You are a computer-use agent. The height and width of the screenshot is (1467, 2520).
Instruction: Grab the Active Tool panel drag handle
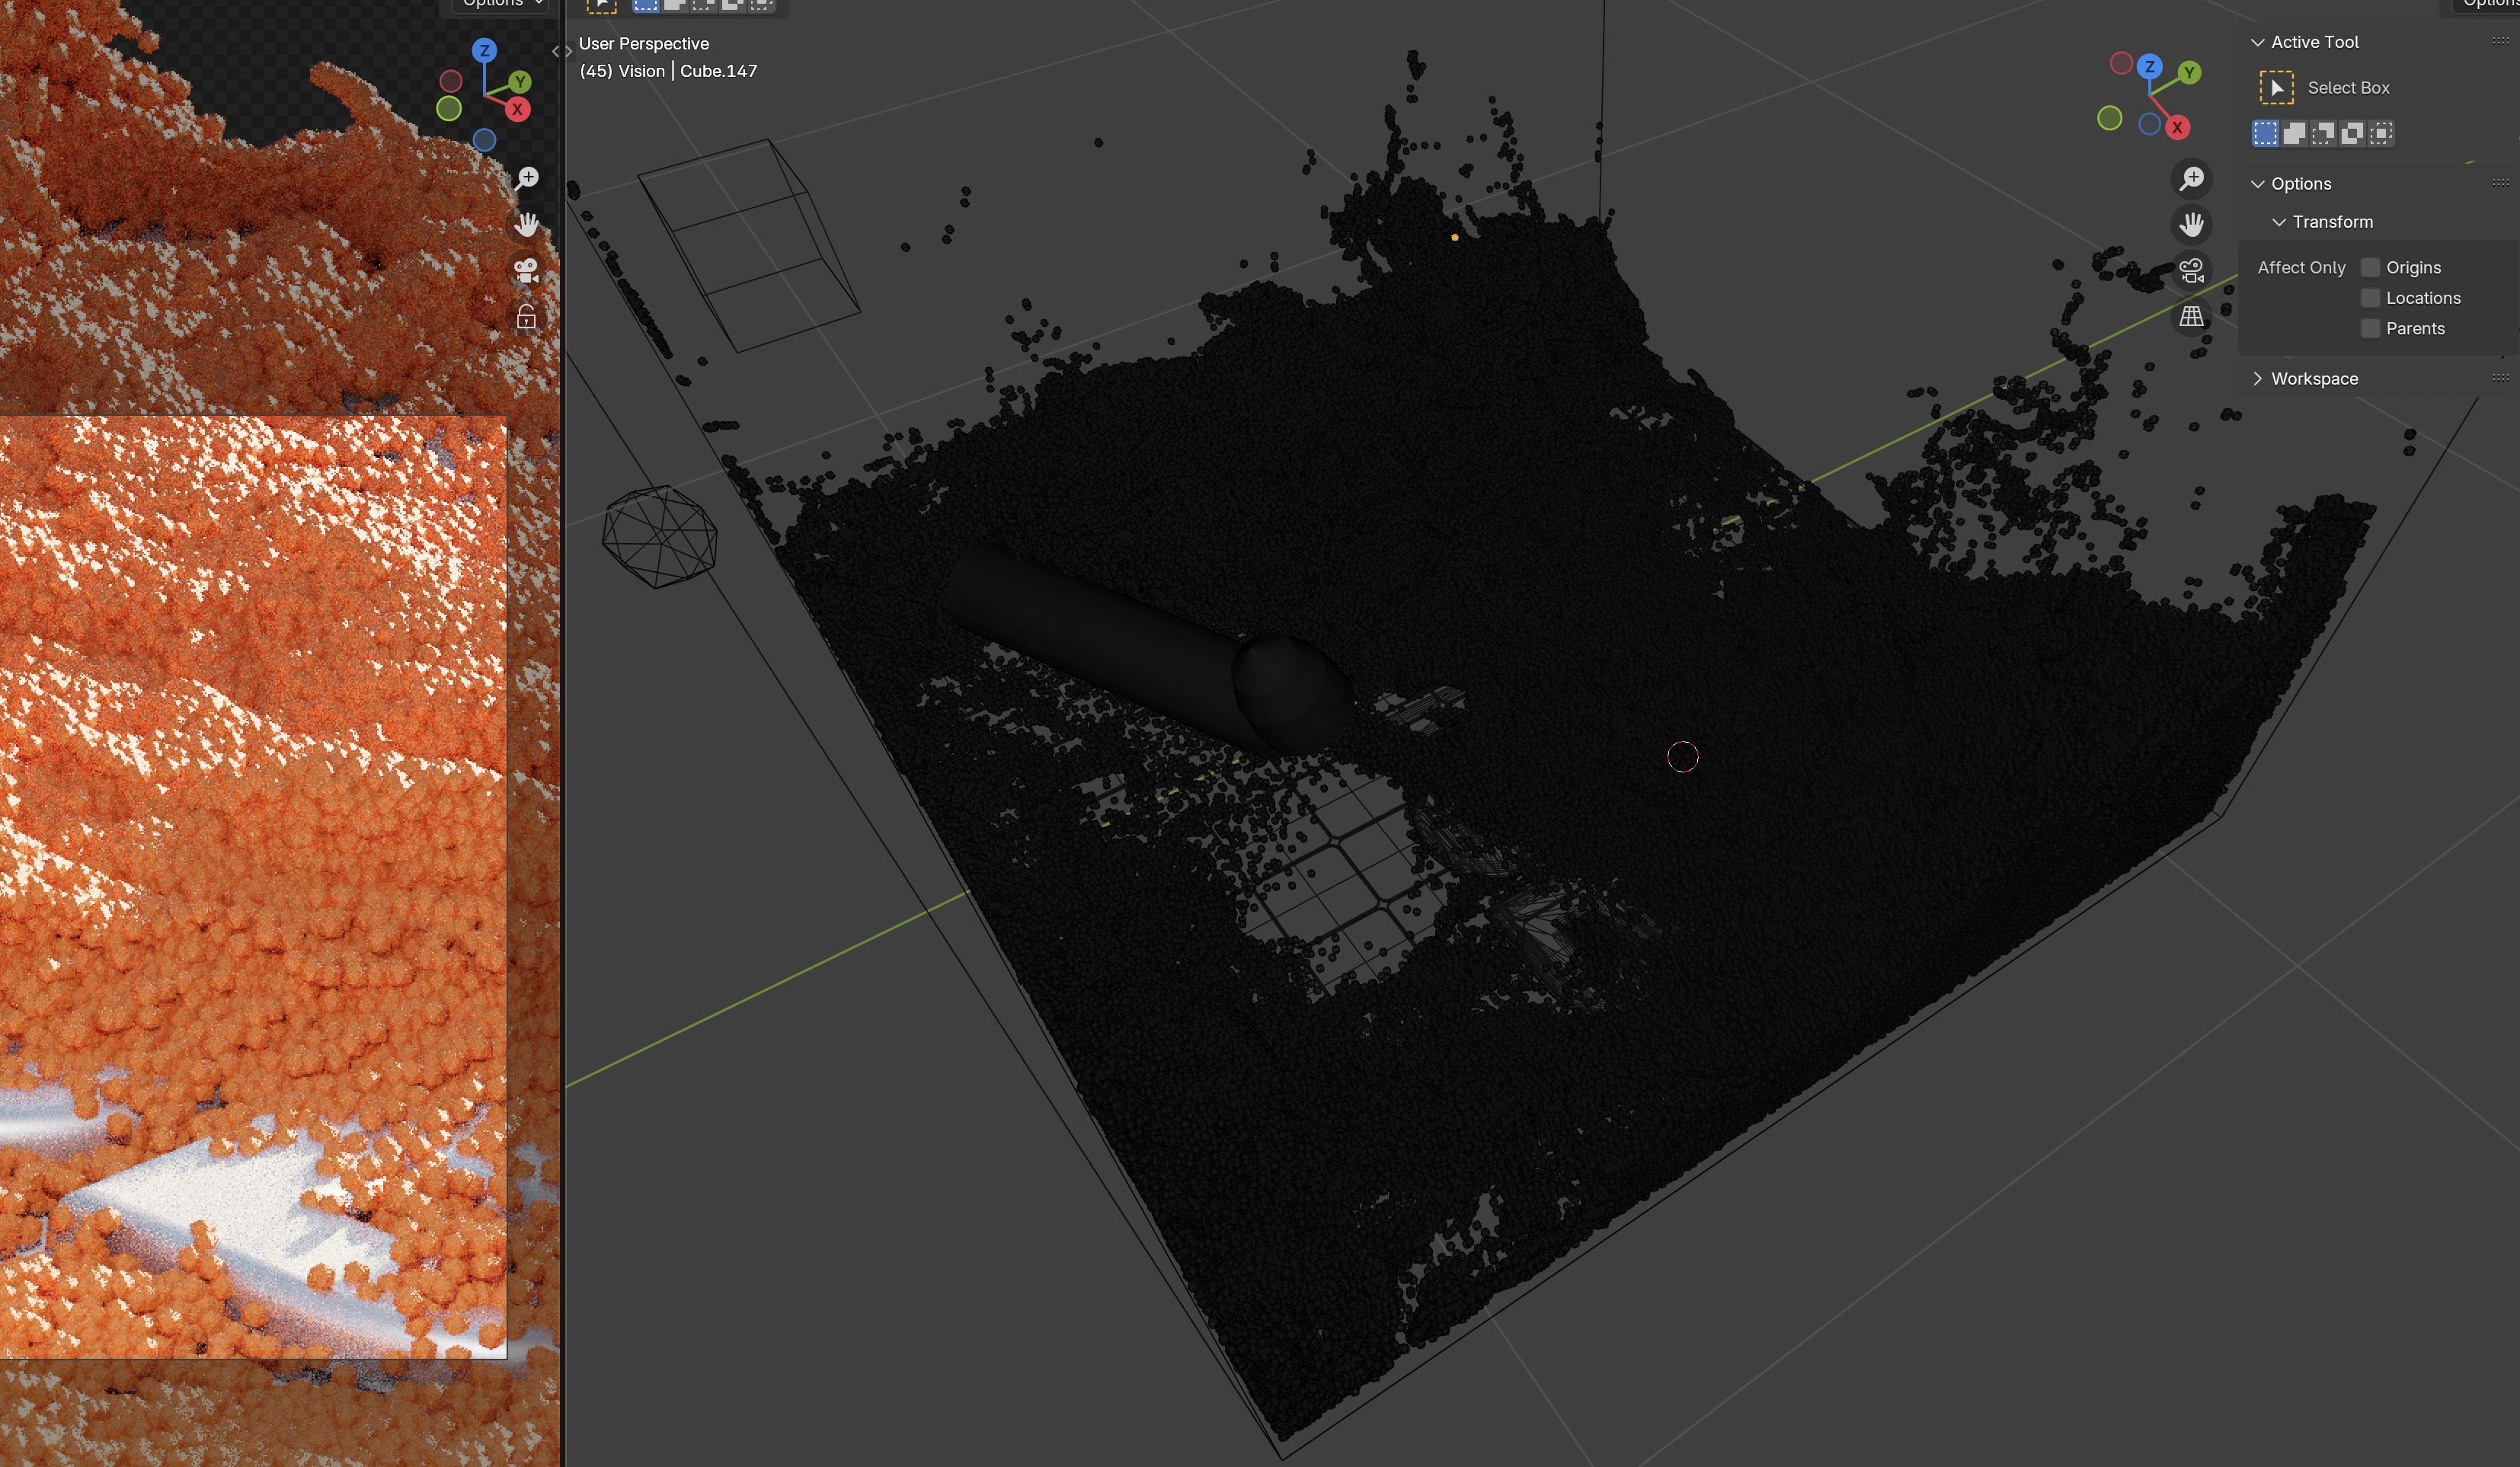click(2500, 41)
